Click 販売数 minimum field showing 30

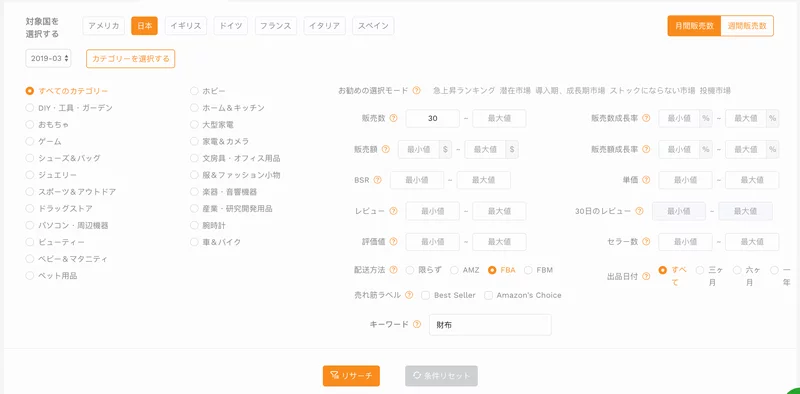click(x=433, y=118)
